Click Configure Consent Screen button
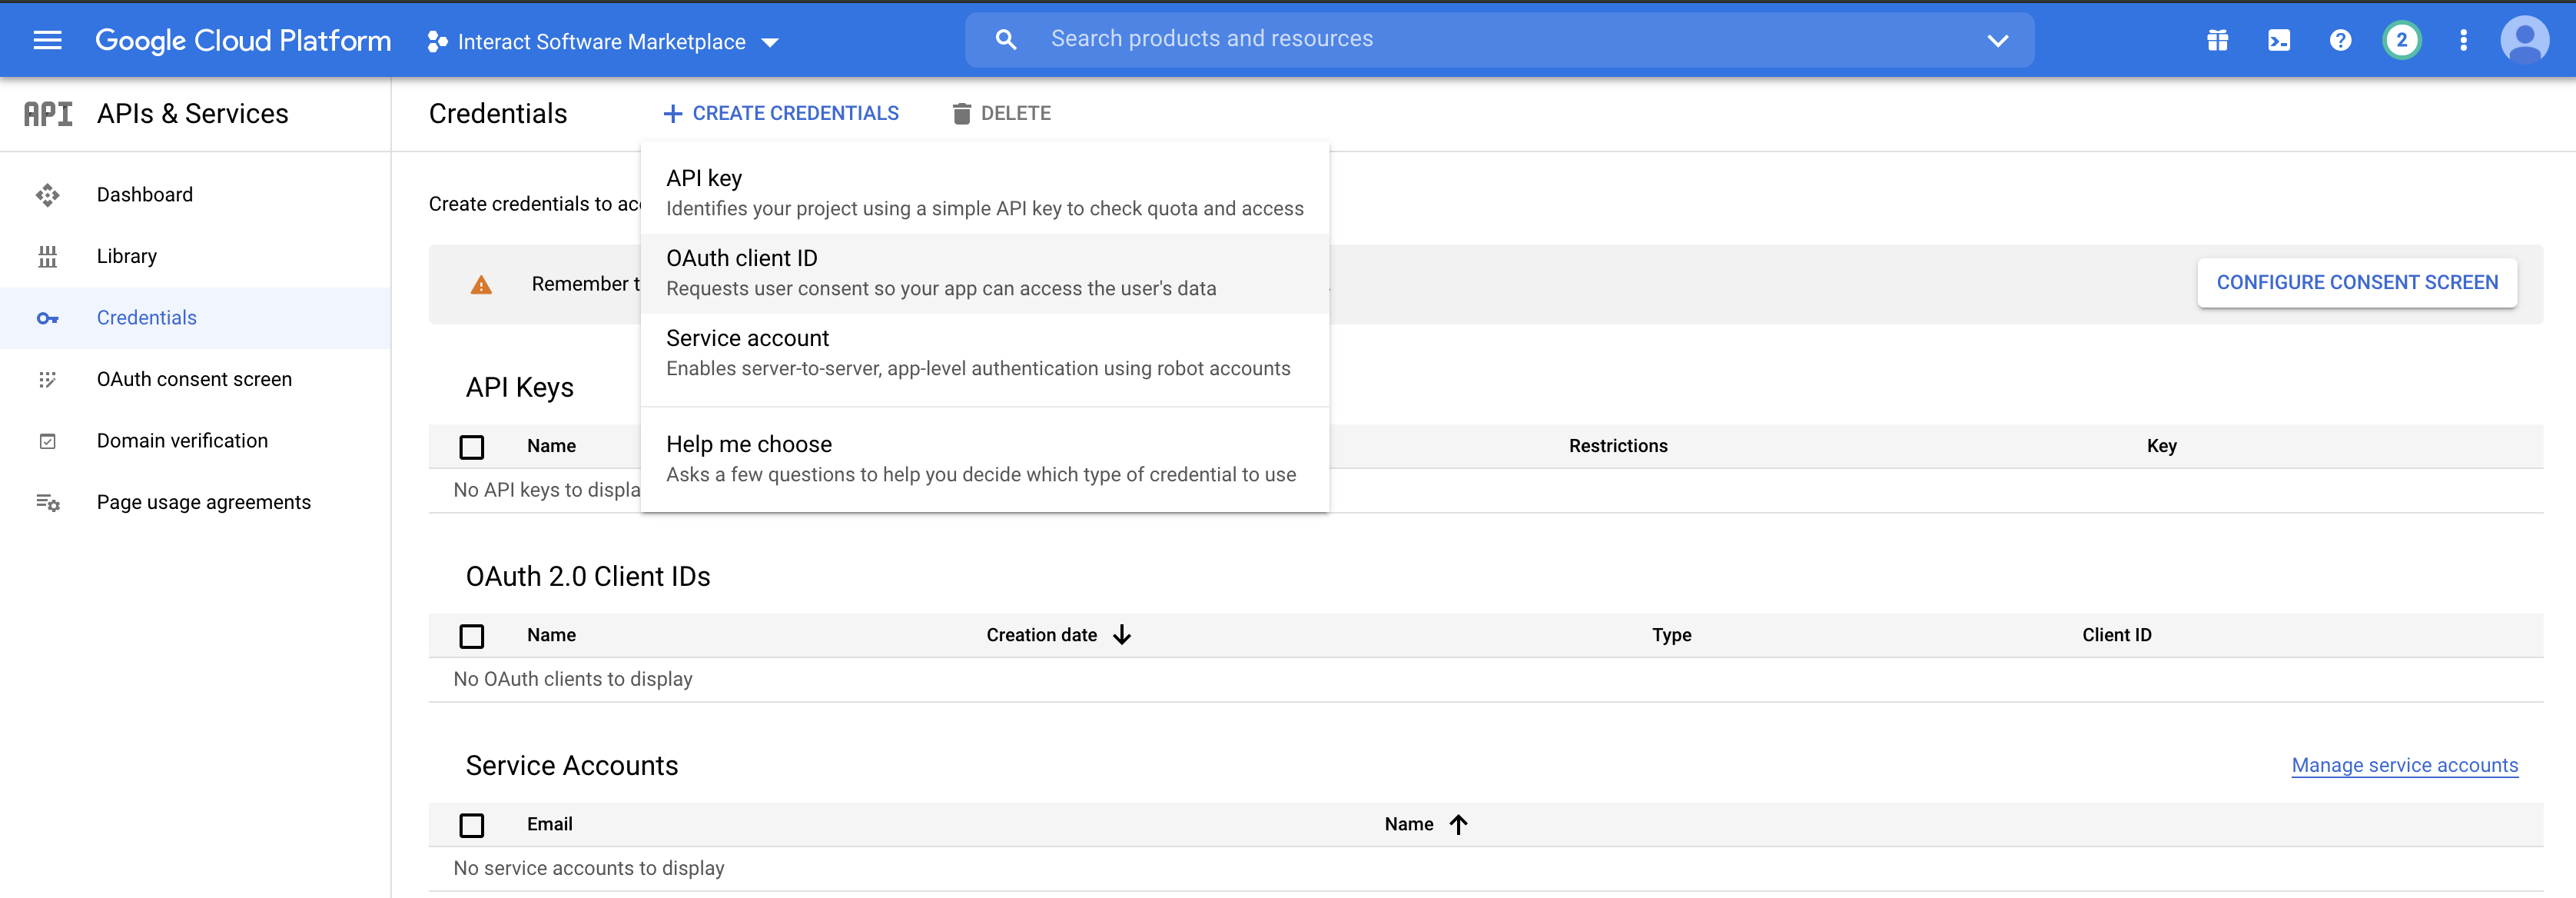 pos(2356,283)
